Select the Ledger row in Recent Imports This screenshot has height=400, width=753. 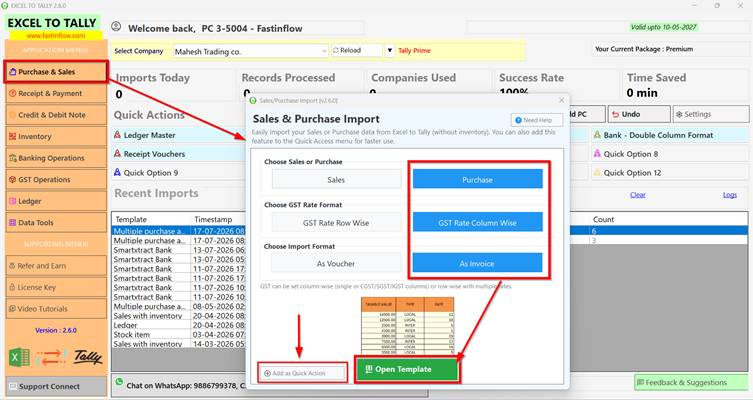pyautogui.click(x=179, y=325)
